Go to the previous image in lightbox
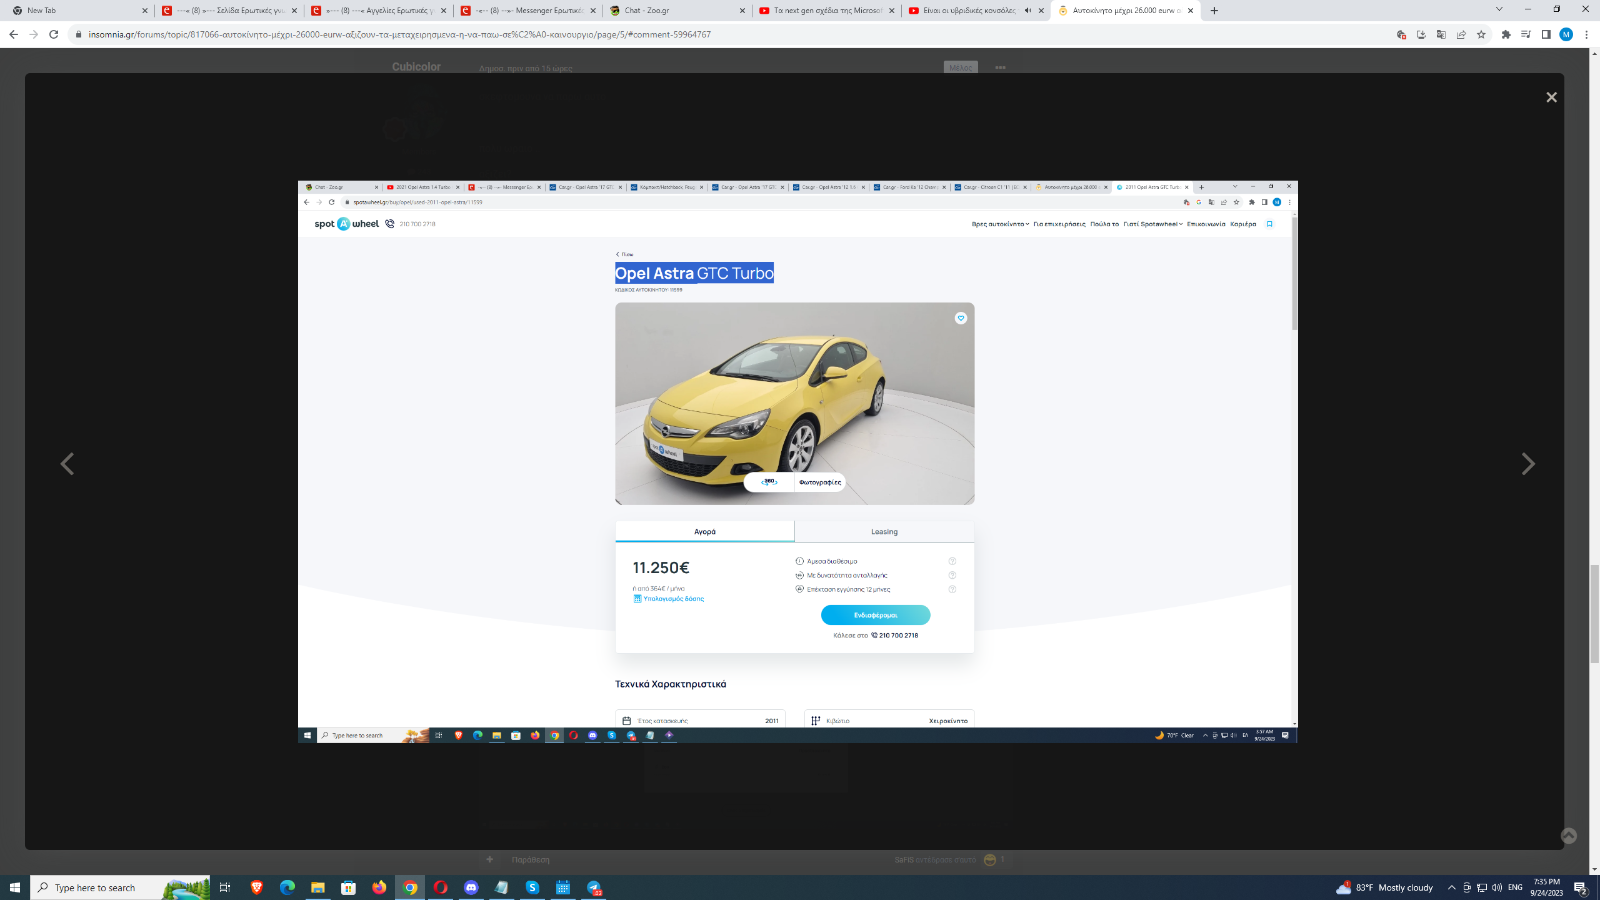Image resolution: width=1600 pixels, height=900 pixels. pos(67,464)
